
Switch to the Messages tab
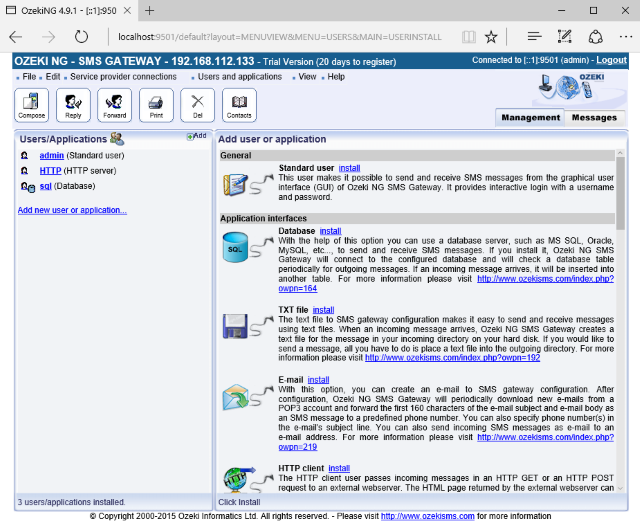(x=594, y=118)
